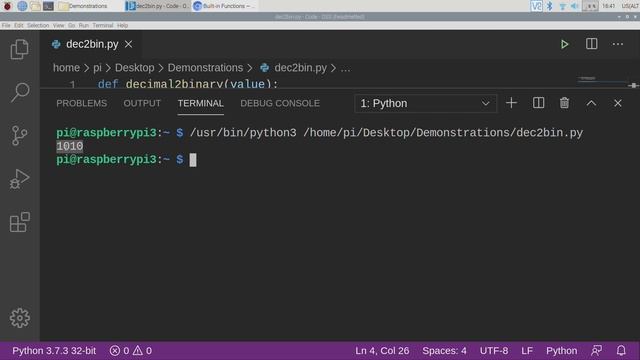The image size is (640, 360).
Task: Click the '1010' output in terminal
Action: coord(70,146)
